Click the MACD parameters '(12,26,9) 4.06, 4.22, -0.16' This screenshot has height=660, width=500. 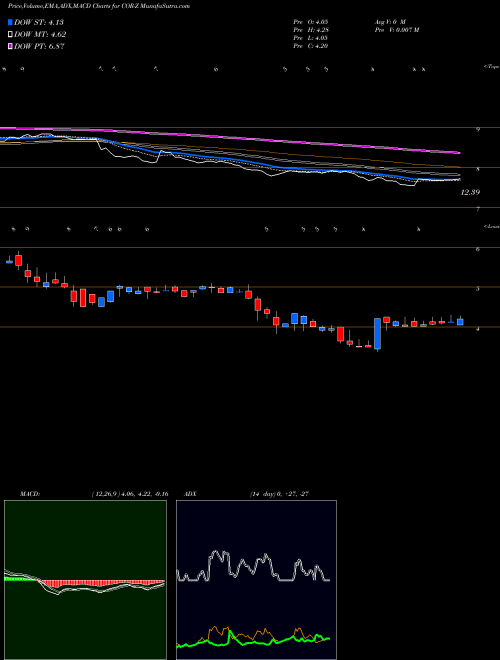(x=130, y=494)
